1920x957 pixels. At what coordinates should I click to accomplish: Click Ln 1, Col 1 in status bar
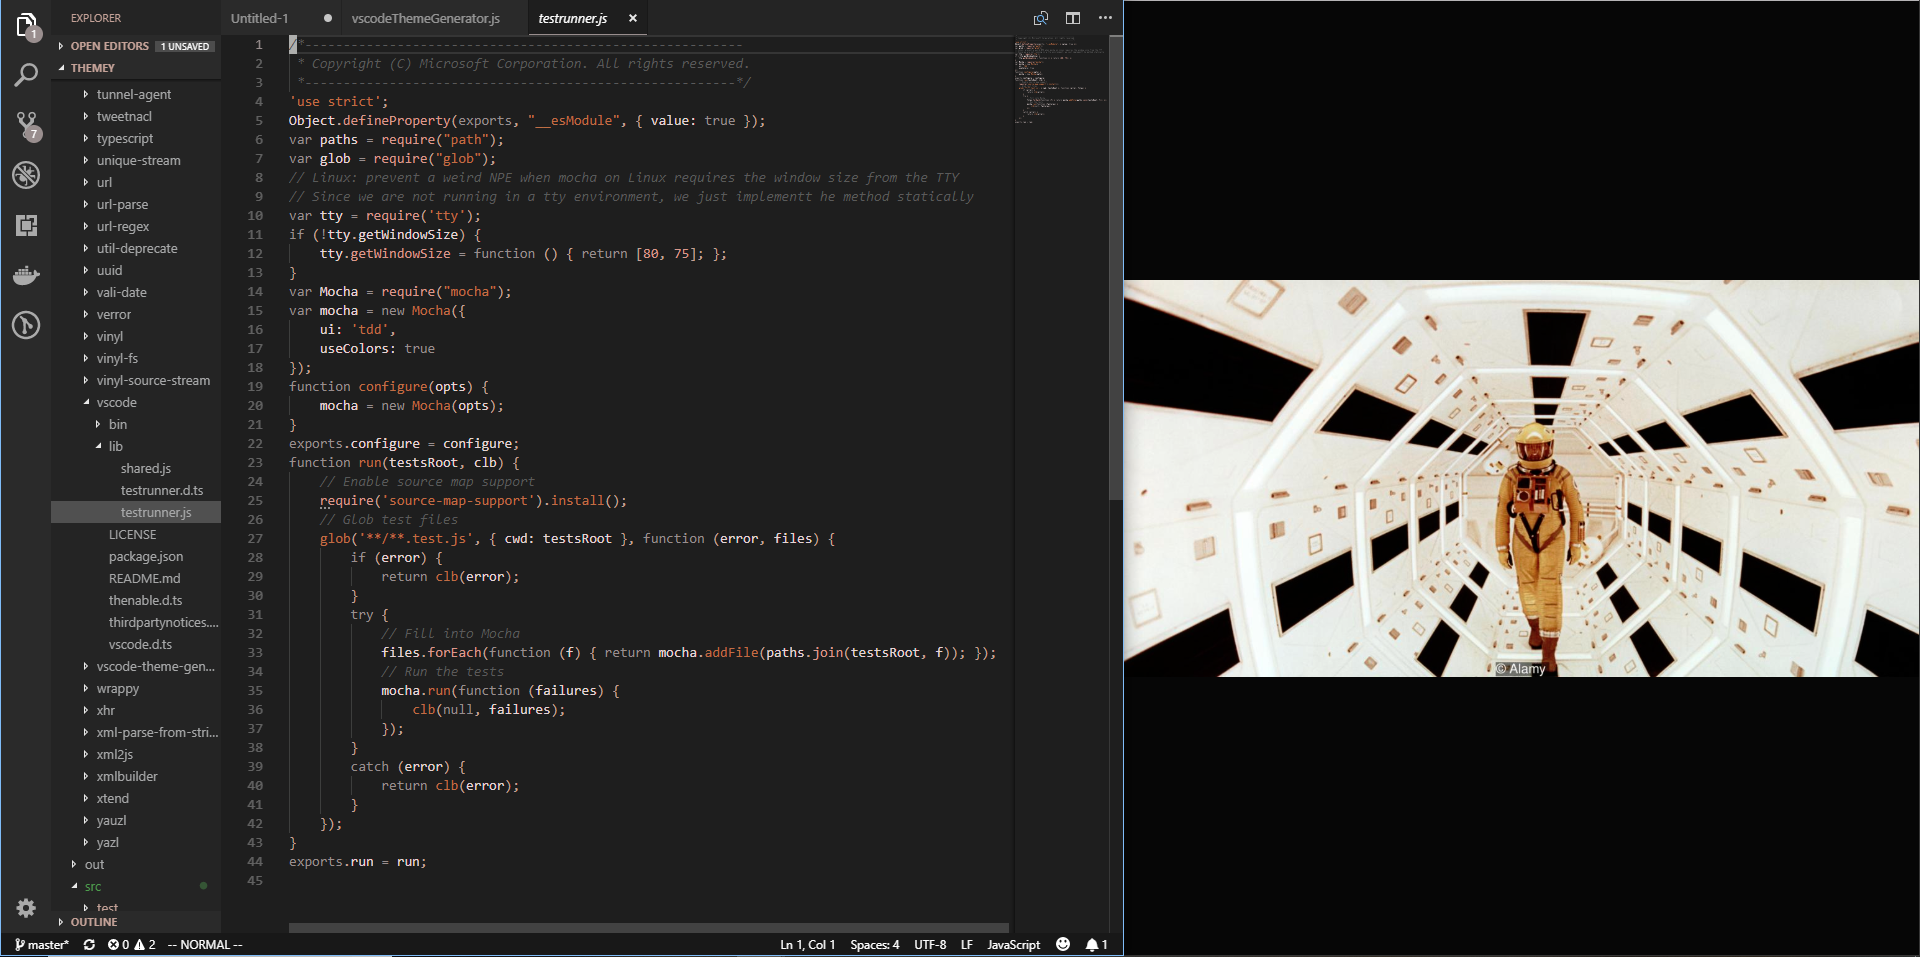point(808,945)
